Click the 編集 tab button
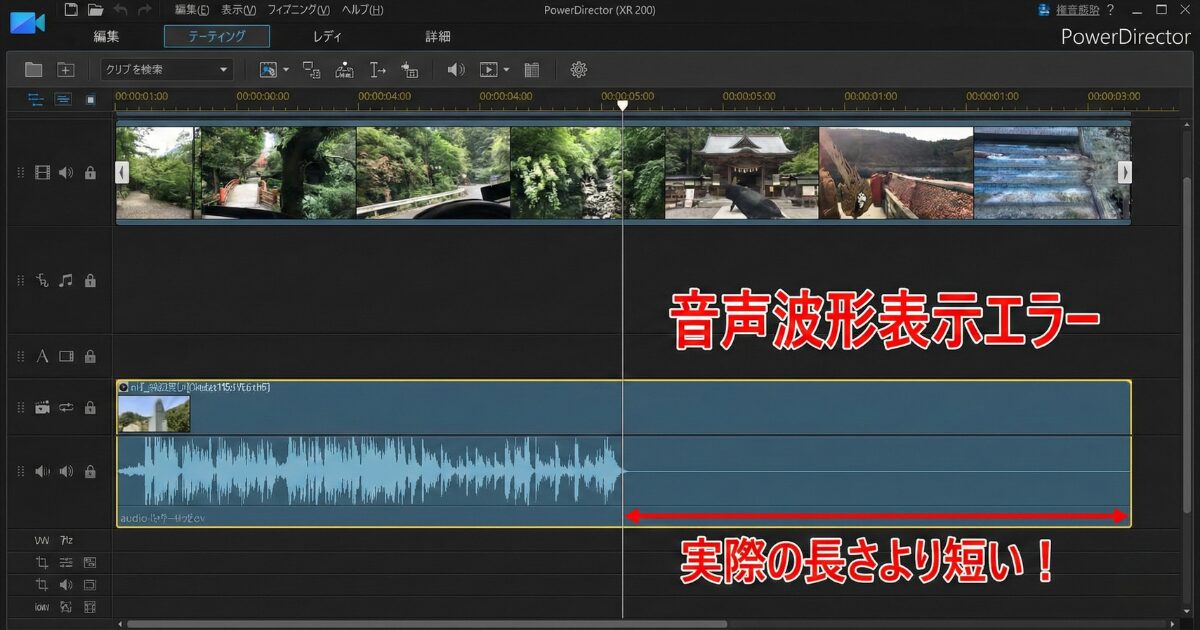The width and height of the screenshot is (1200, 630). 106,37
